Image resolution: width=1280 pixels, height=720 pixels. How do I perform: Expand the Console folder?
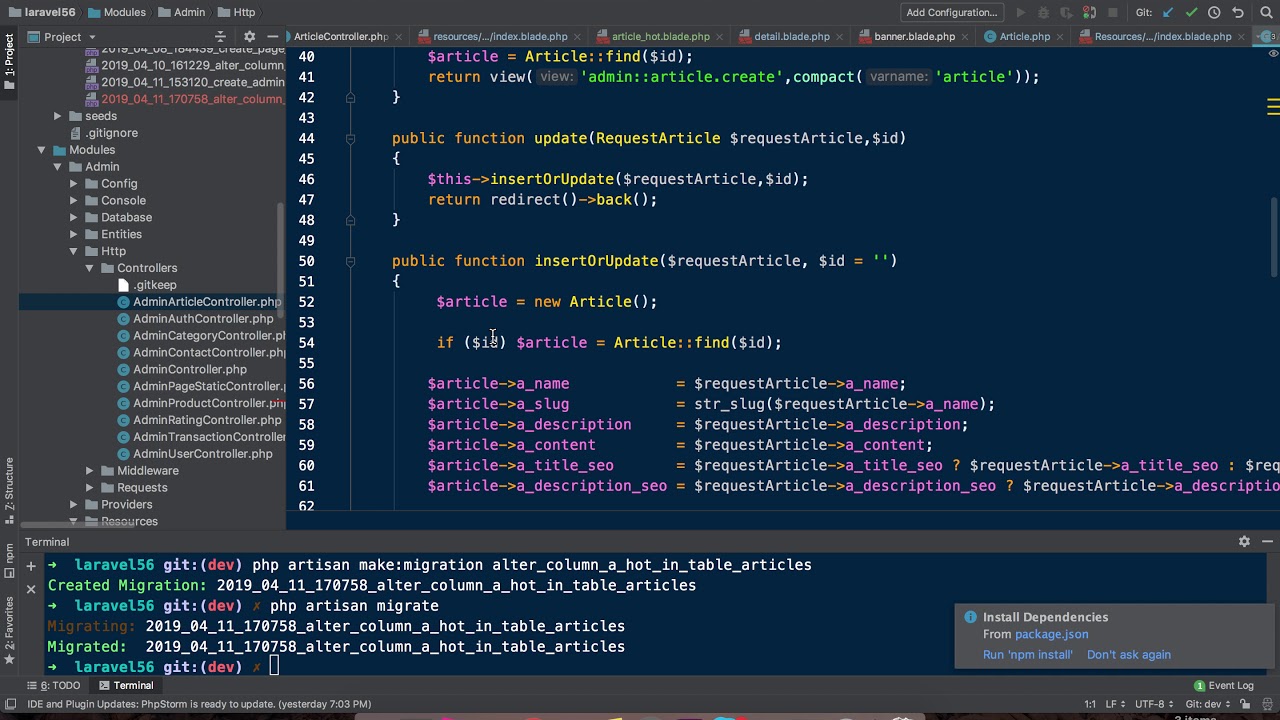click(74, 201)
